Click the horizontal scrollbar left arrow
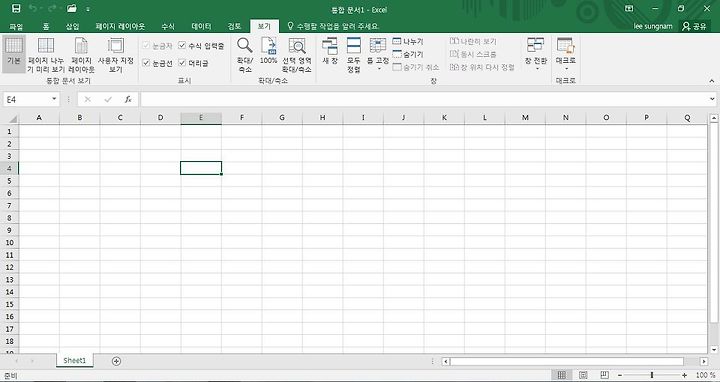 (445, 362)
